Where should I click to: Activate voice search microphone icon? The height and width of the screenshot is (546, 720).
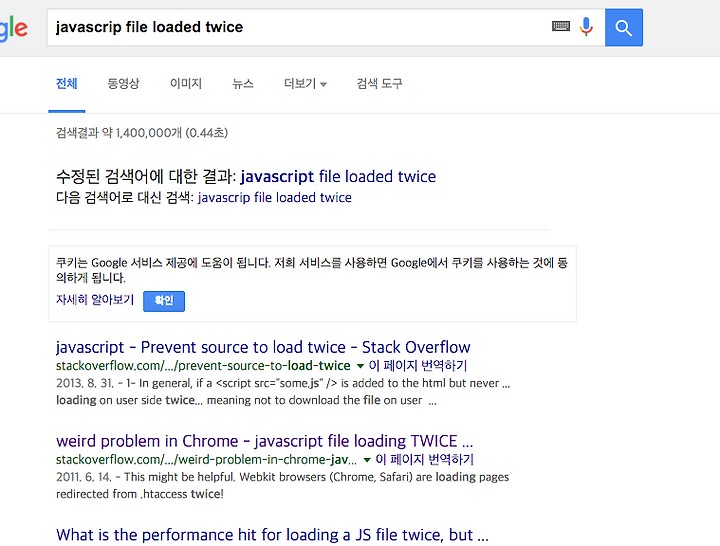(586, 27)
